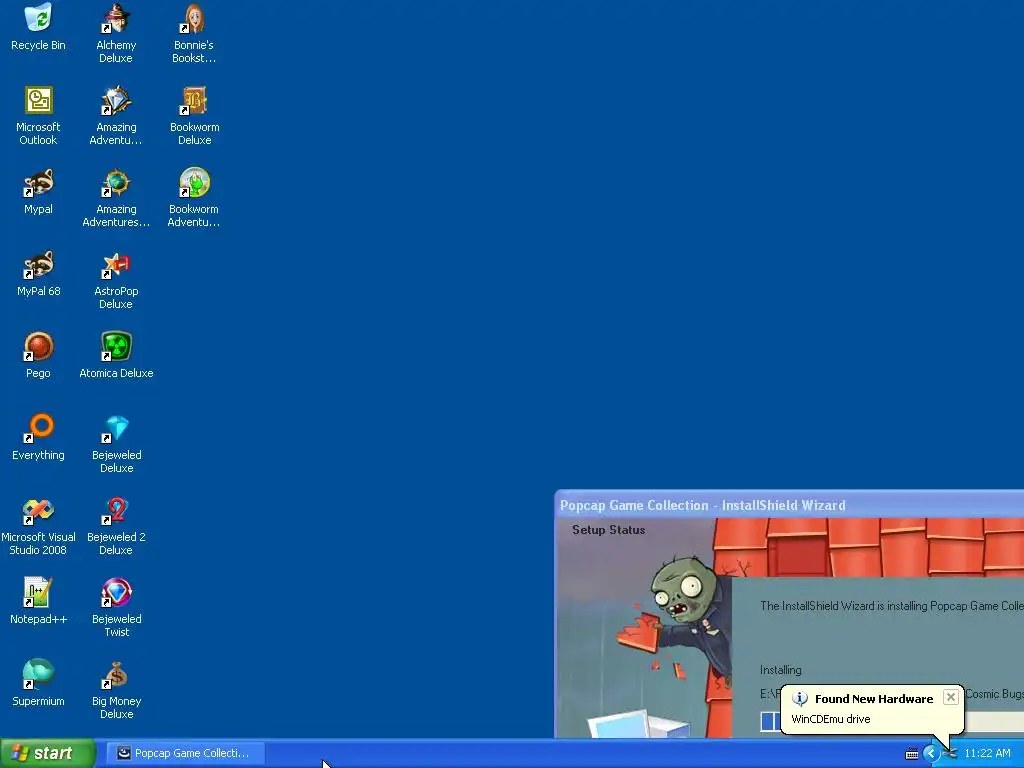The image size is (1024, 768).
Task: Click the Popcap Game Collection taskbar button
Action: tap(185, 753)
